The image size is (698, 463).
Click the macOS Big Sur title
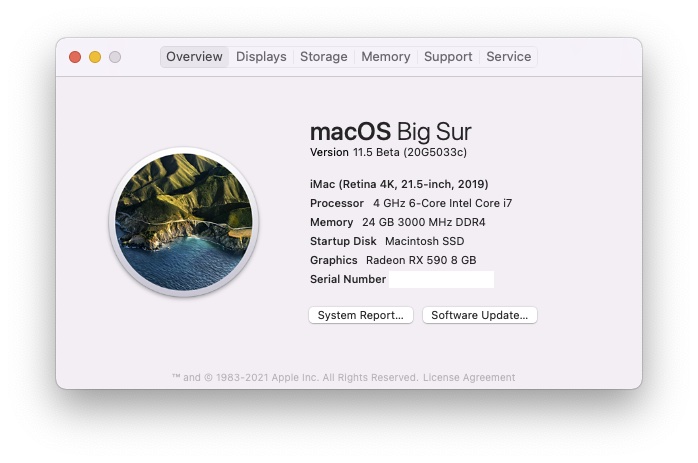tap(390, 132)
